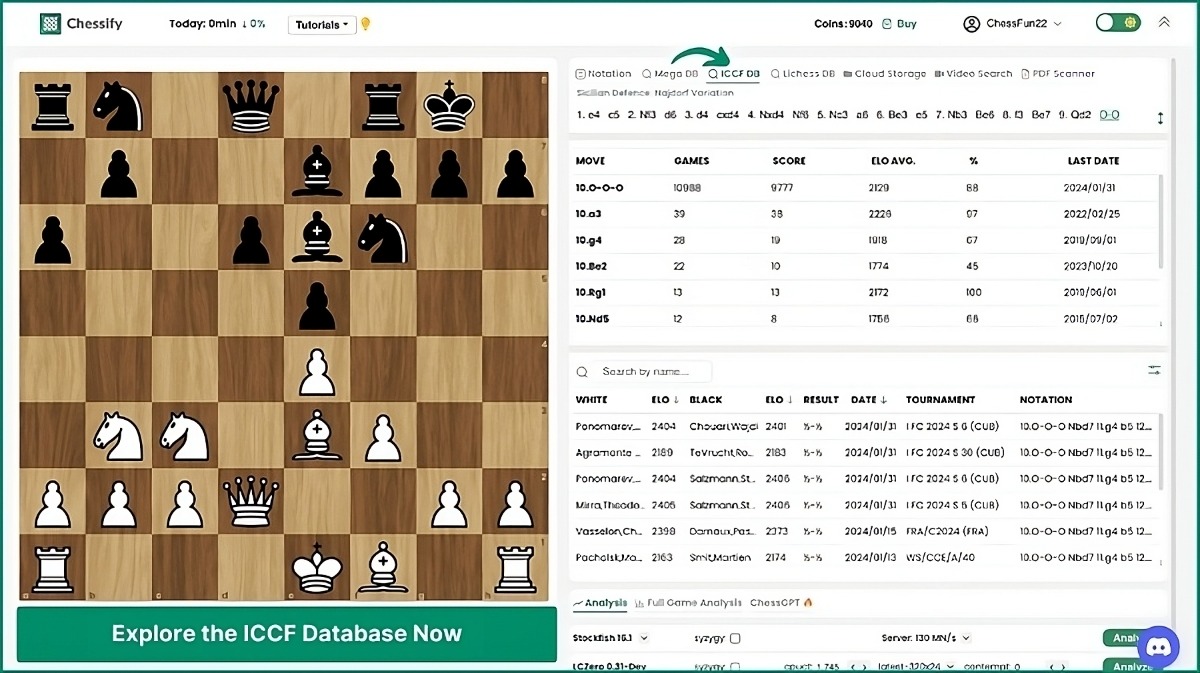Click the magnifier icon in the name search
This screenshot has width=1200, height=673.
(x=582, y=372)
